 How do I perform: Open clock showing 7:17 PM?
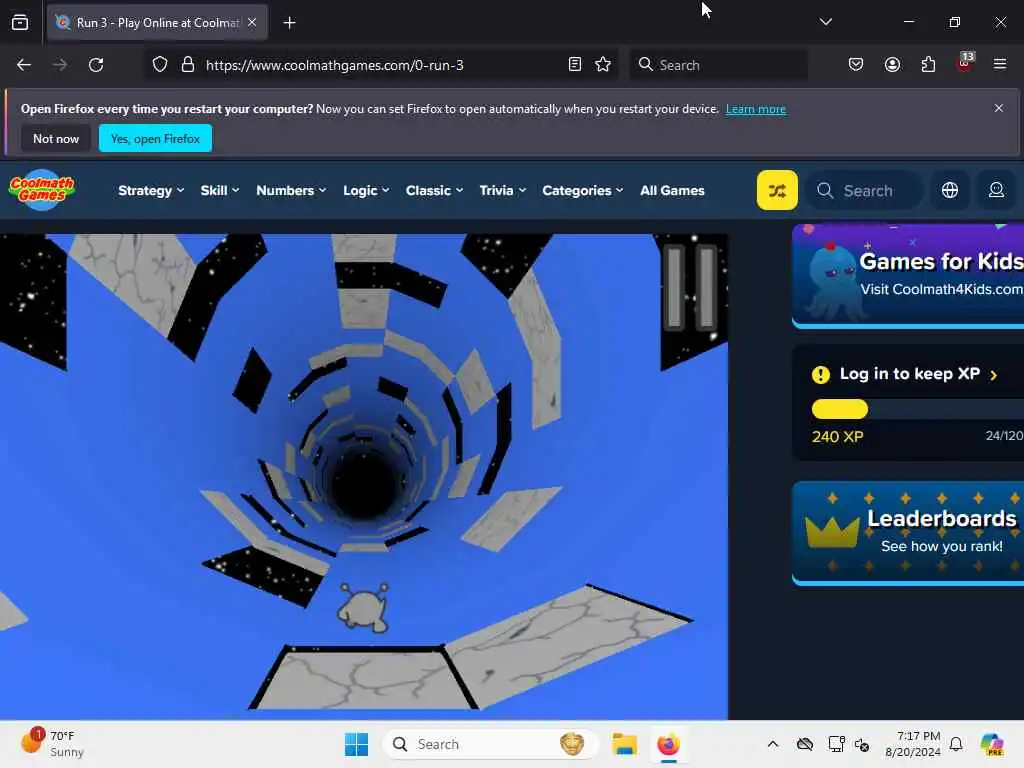912,744
